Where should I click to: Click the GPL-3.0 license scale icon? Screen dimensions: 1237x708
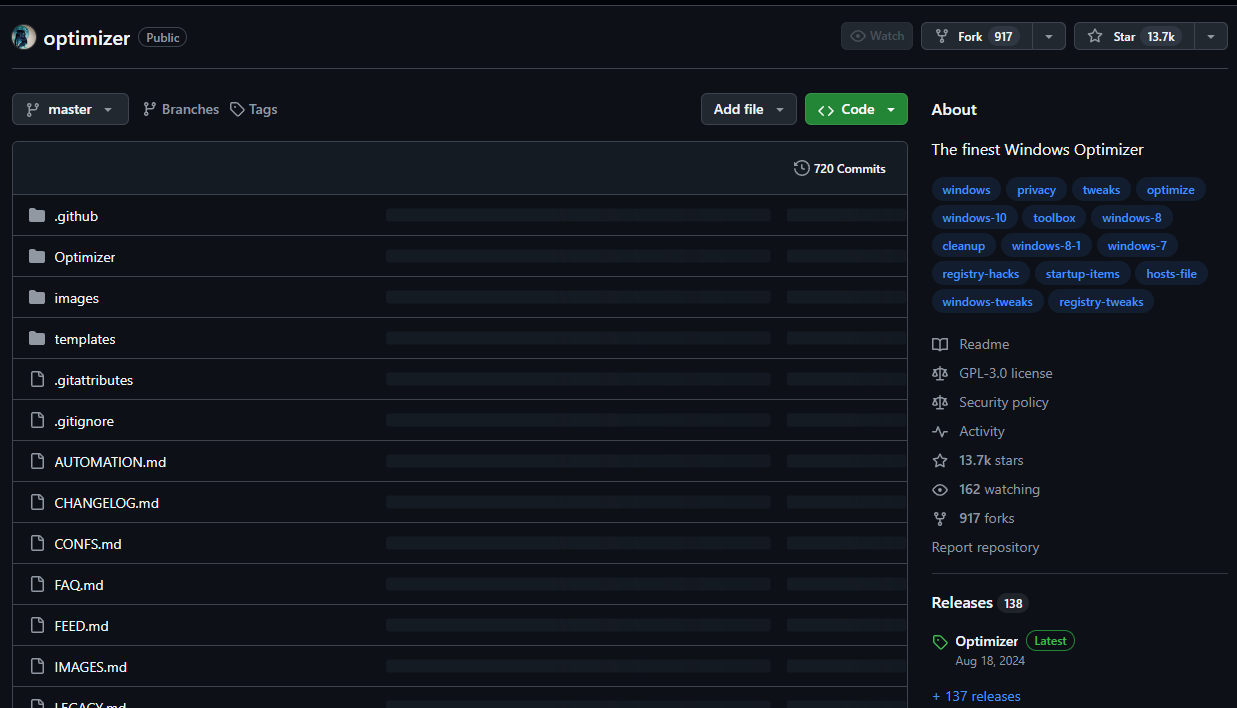[939, 374]
